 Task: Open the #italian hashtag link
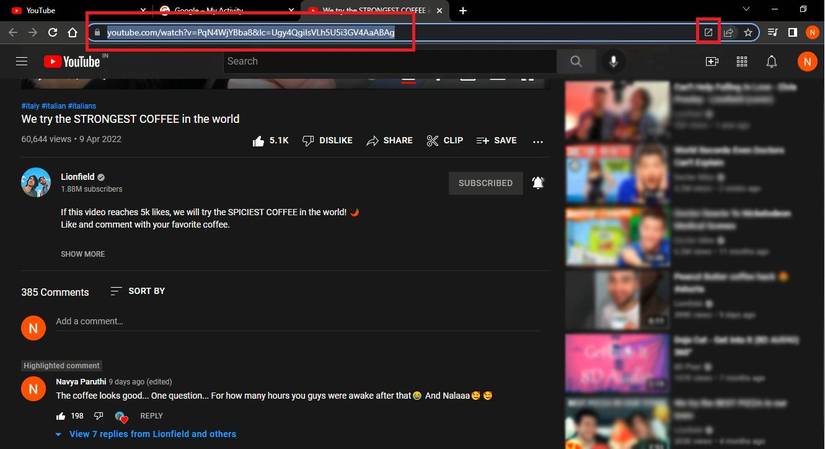pos(54,106)
